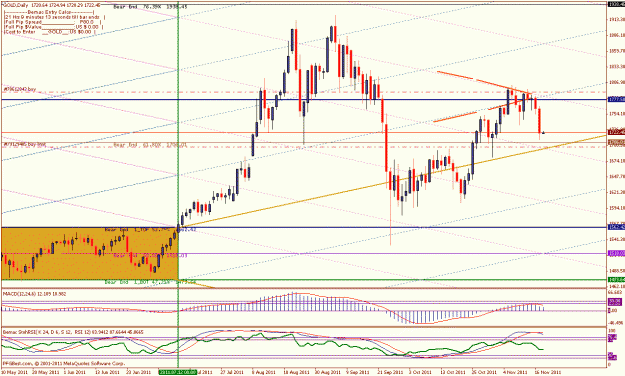
Task: Click the Bear End 1708.01 retracement label
Action: pyautogui.click(x=150, y=145)
